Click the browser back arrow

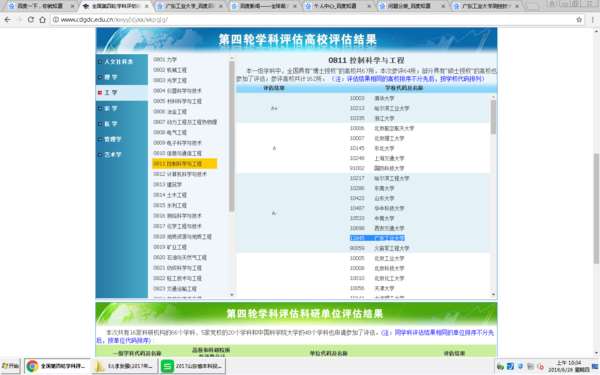8,20
